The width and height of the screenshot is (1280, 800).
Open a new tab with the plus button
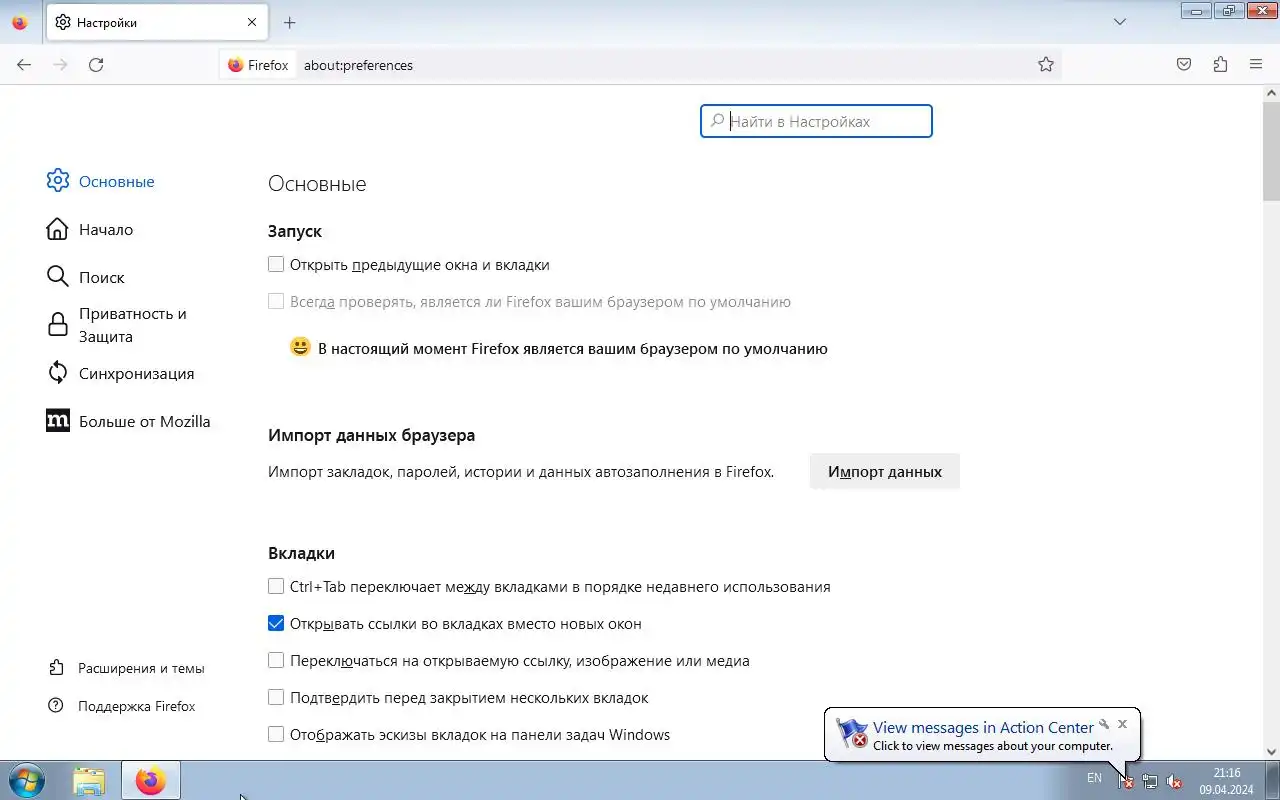[290, 22]
